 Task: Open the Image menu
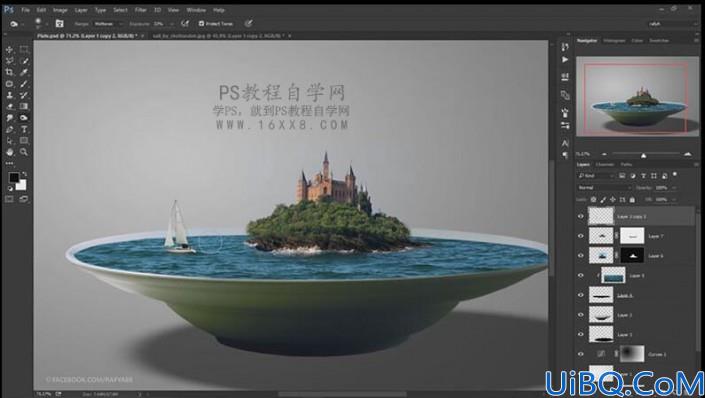60,9
